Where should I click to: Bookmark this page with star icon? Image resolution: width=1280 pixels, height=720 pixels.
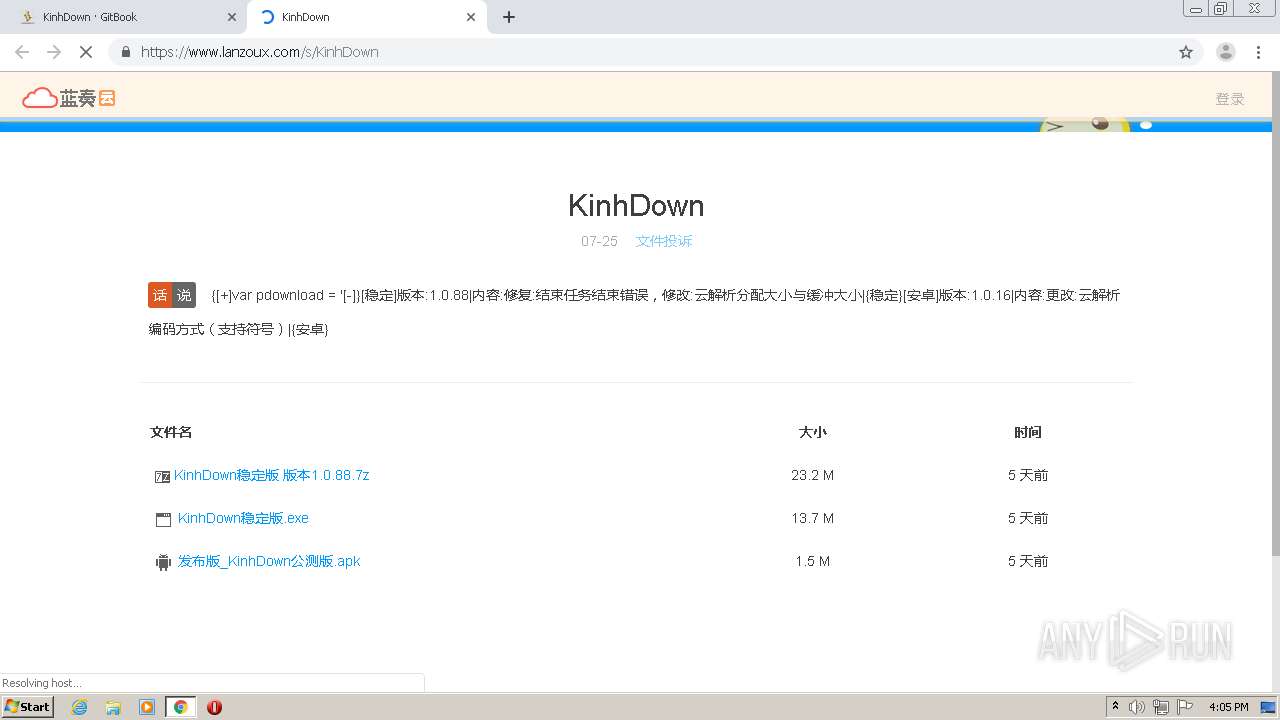coord(1186,52)
